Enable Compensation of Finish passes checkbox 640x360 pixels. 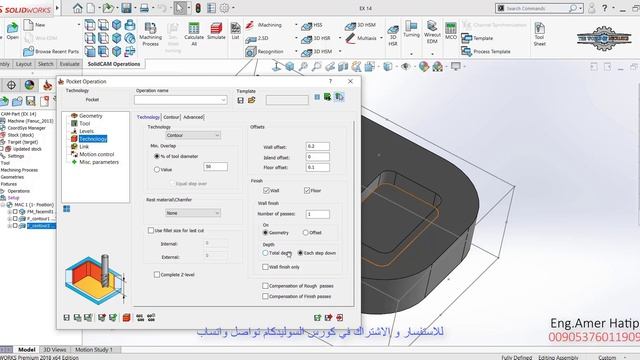(x=265, y=296)
